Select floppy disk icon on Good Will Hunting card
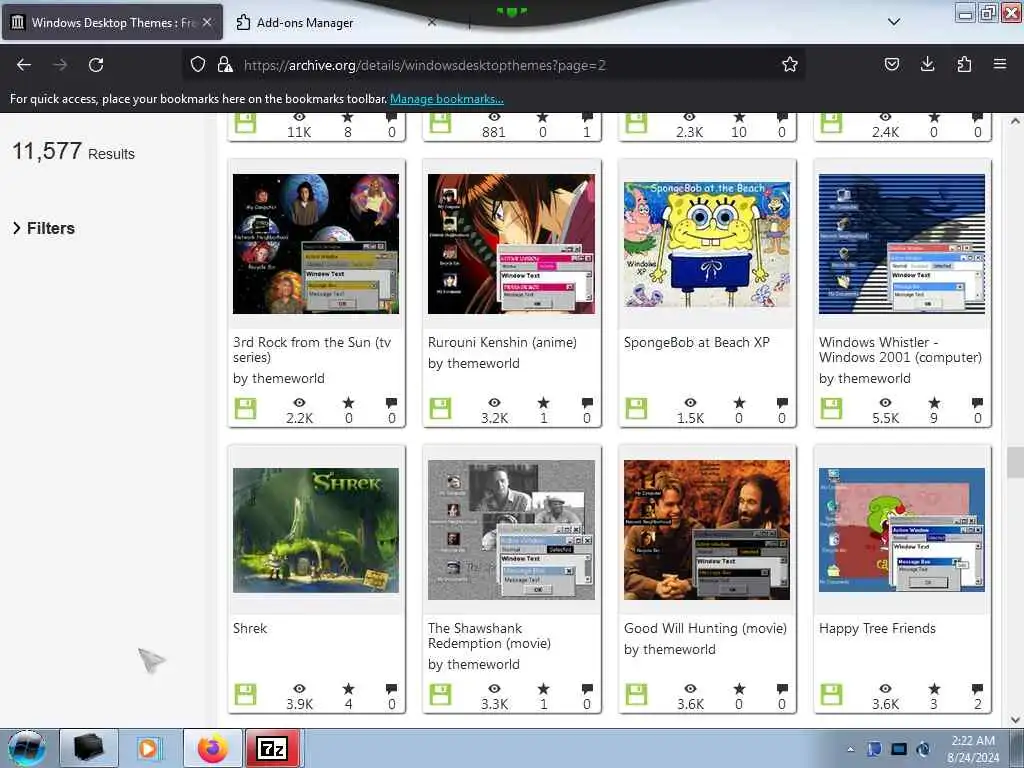 pos(636,694)
